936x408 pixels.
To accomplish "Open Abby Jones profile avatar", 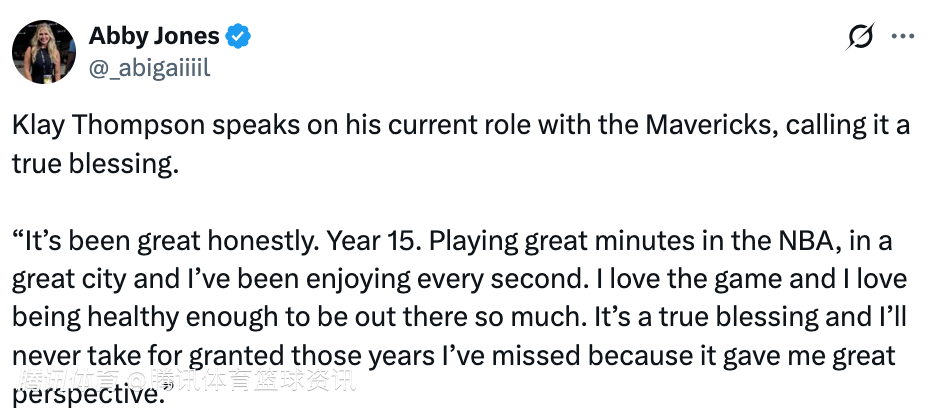I will [44, 51].
